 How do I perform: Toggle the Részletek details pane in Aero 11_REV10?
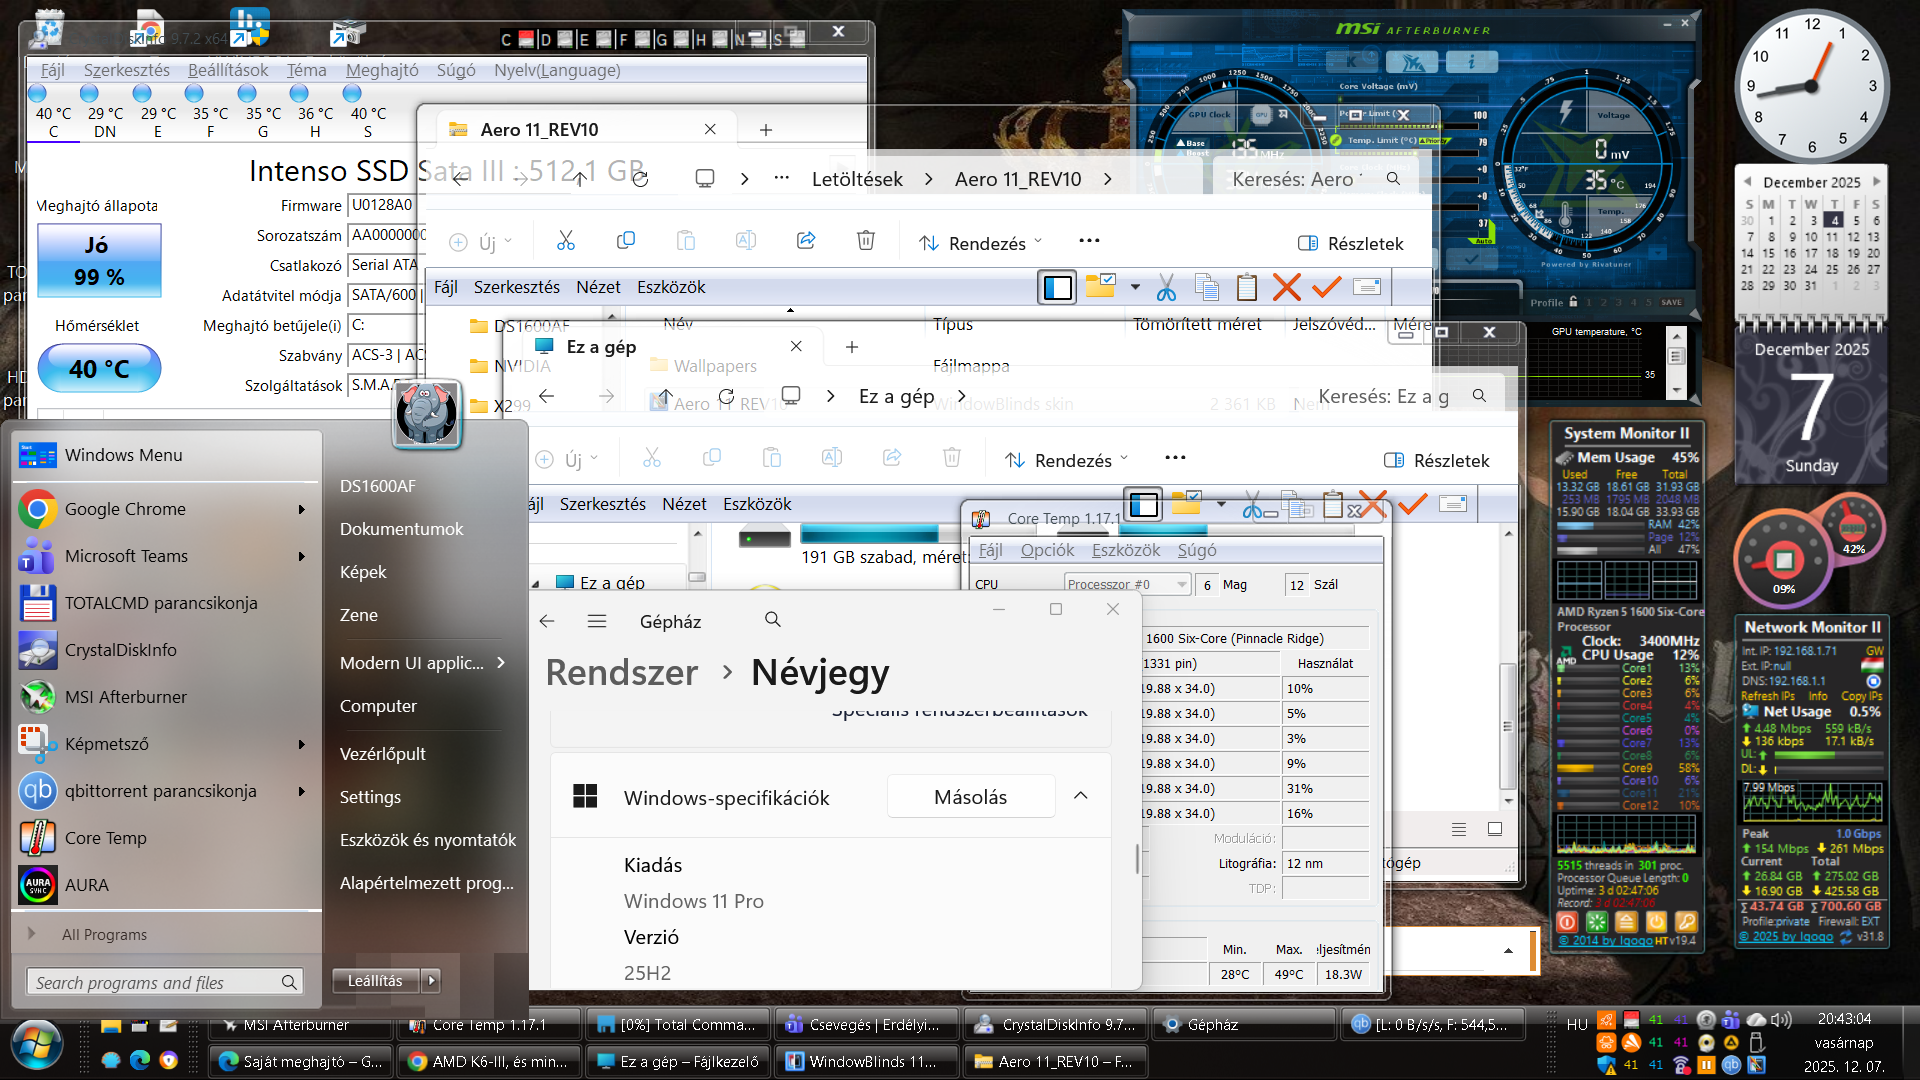pos(1350,243)
